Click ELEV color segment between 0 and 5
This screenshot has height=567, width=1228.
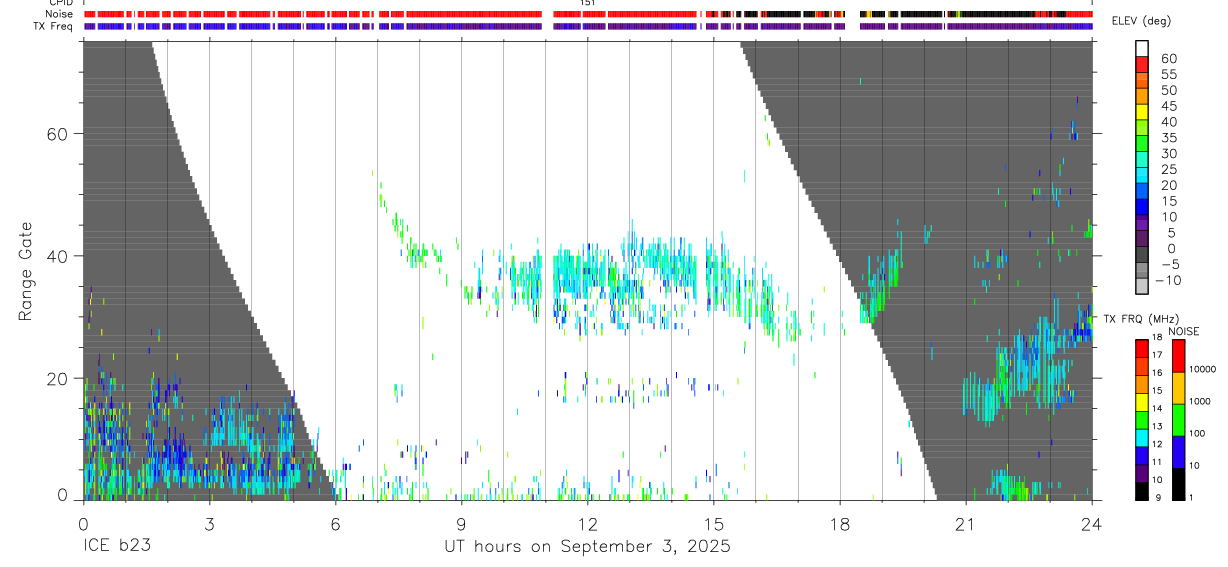1142,237
